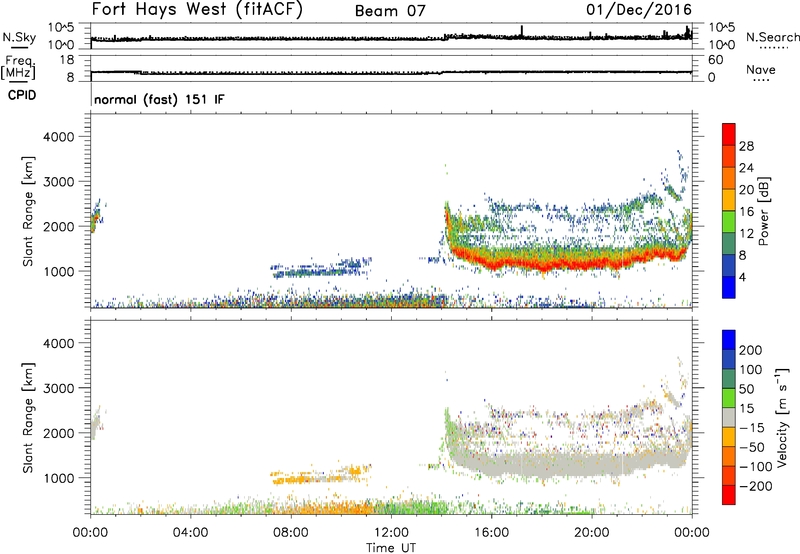Click the "60" tick on Nave axis
This screenshot has height=554, width=800.
point(715,60)
